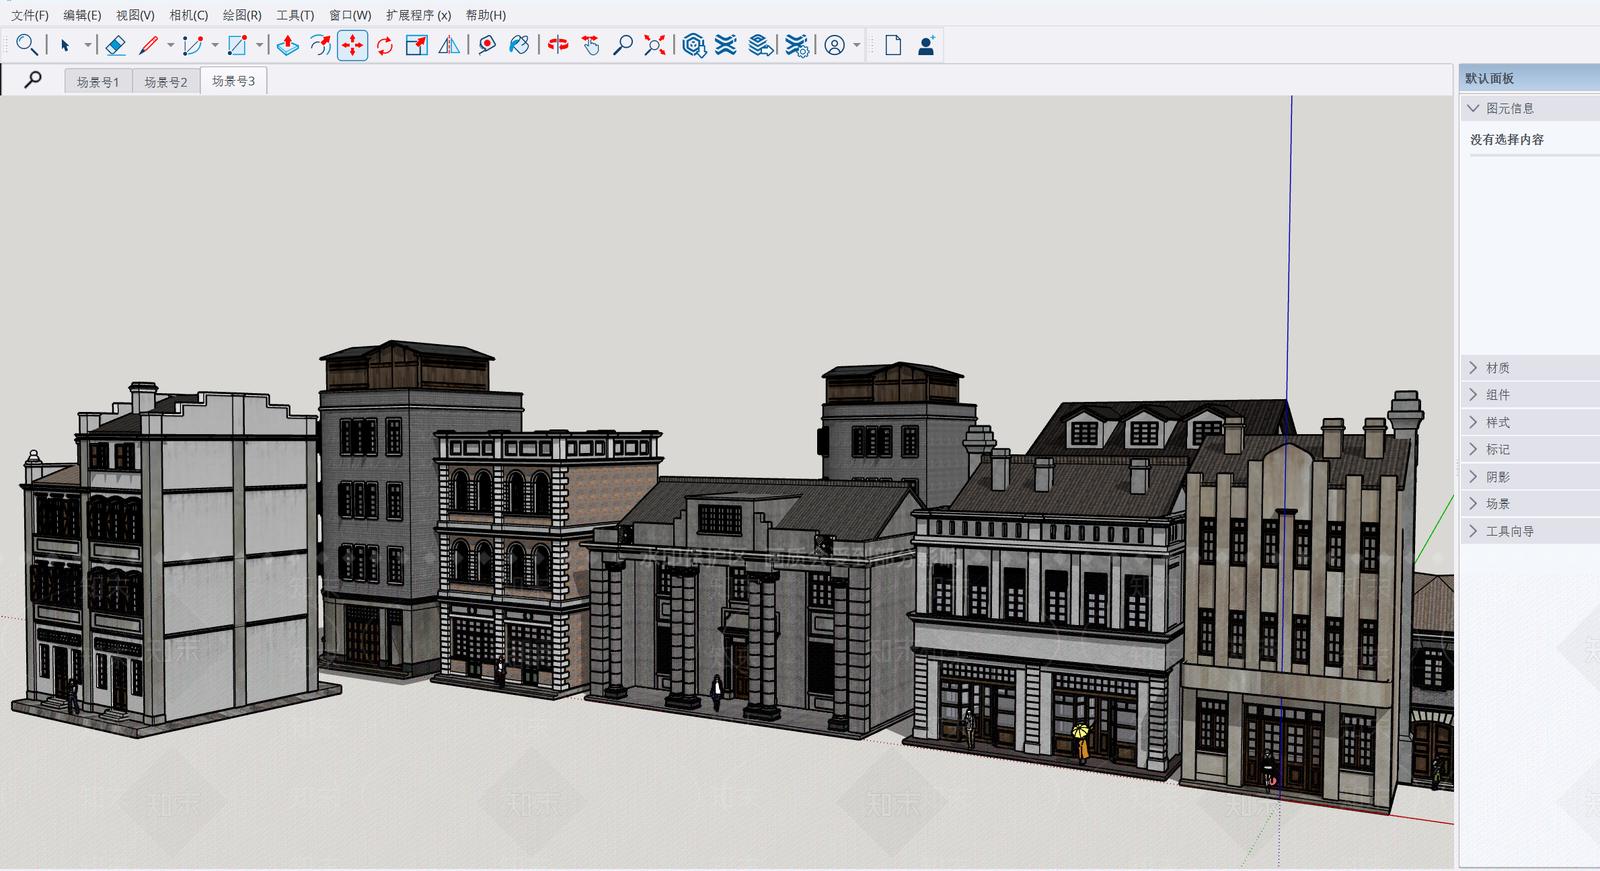Viewport: 1600px width, 871px height.
Task: Activate the Pan hand tool
Action: tap(591, 45)
